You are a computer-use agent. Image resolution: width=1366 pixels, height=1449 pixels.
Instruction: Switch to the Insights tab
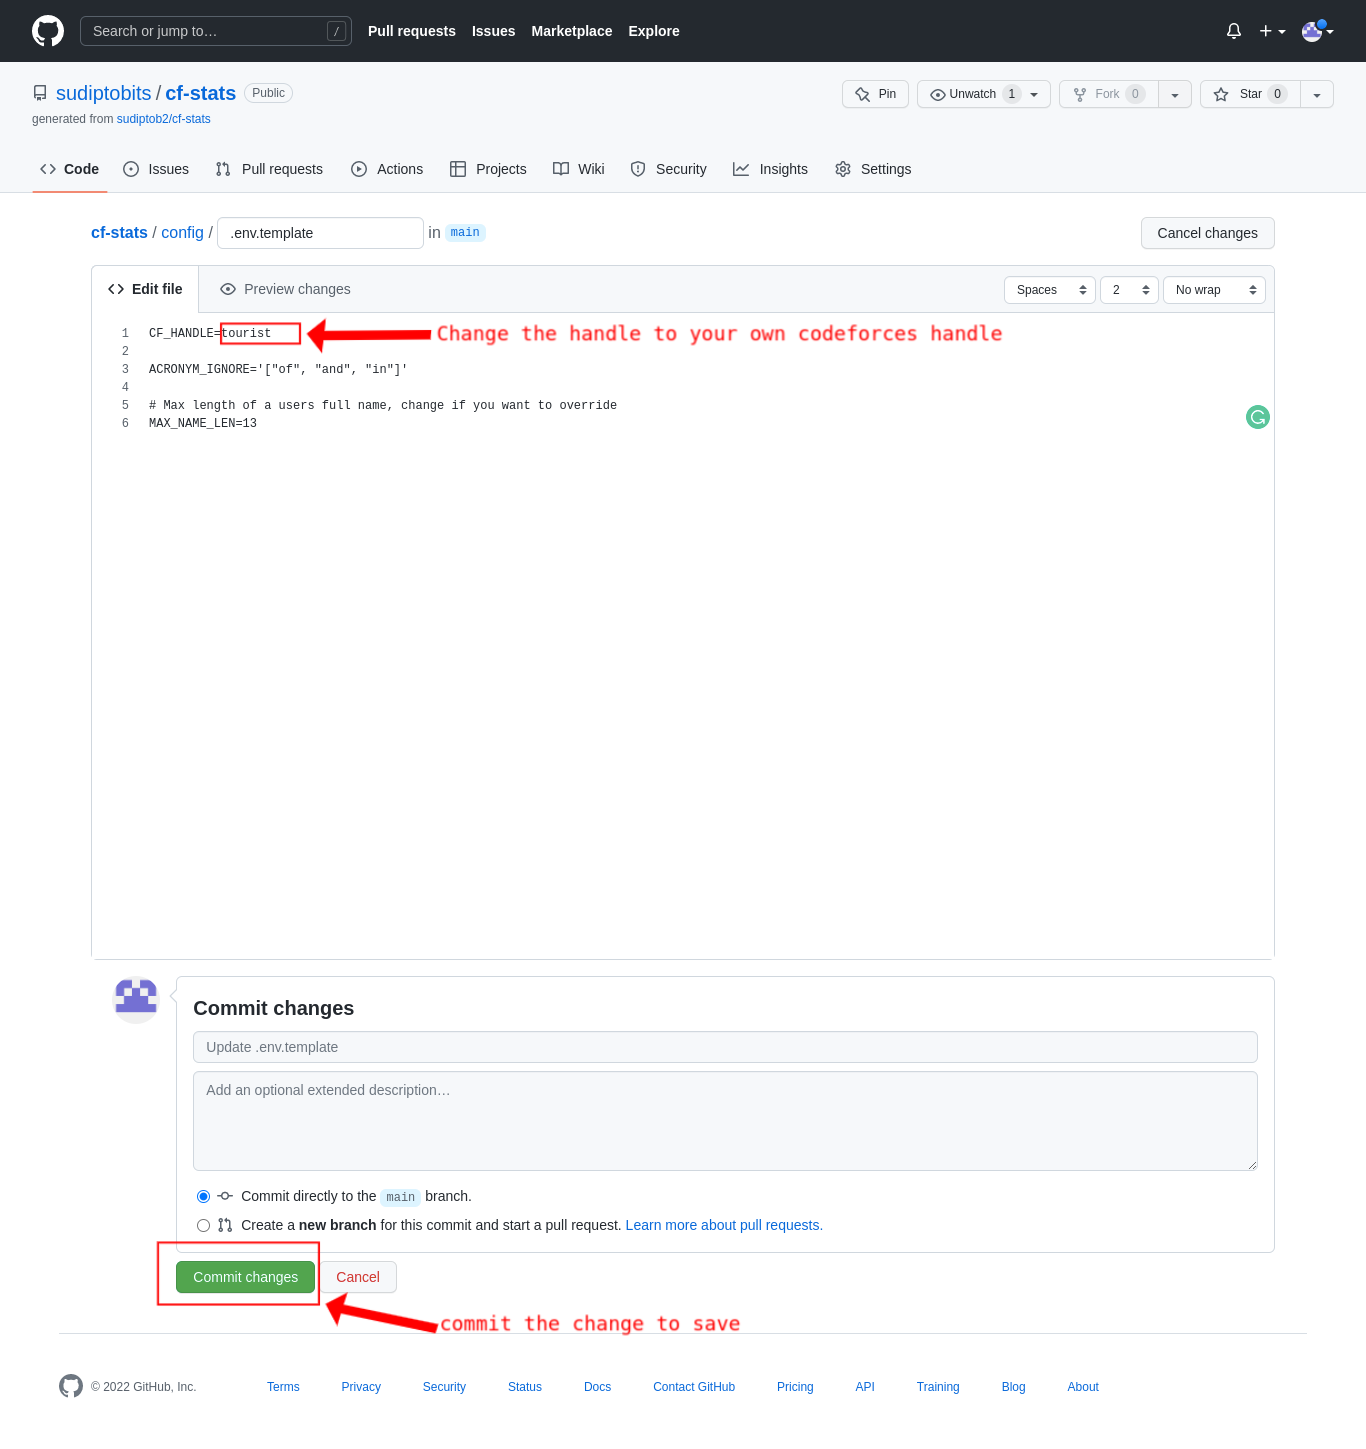click(x=770, y=169)
